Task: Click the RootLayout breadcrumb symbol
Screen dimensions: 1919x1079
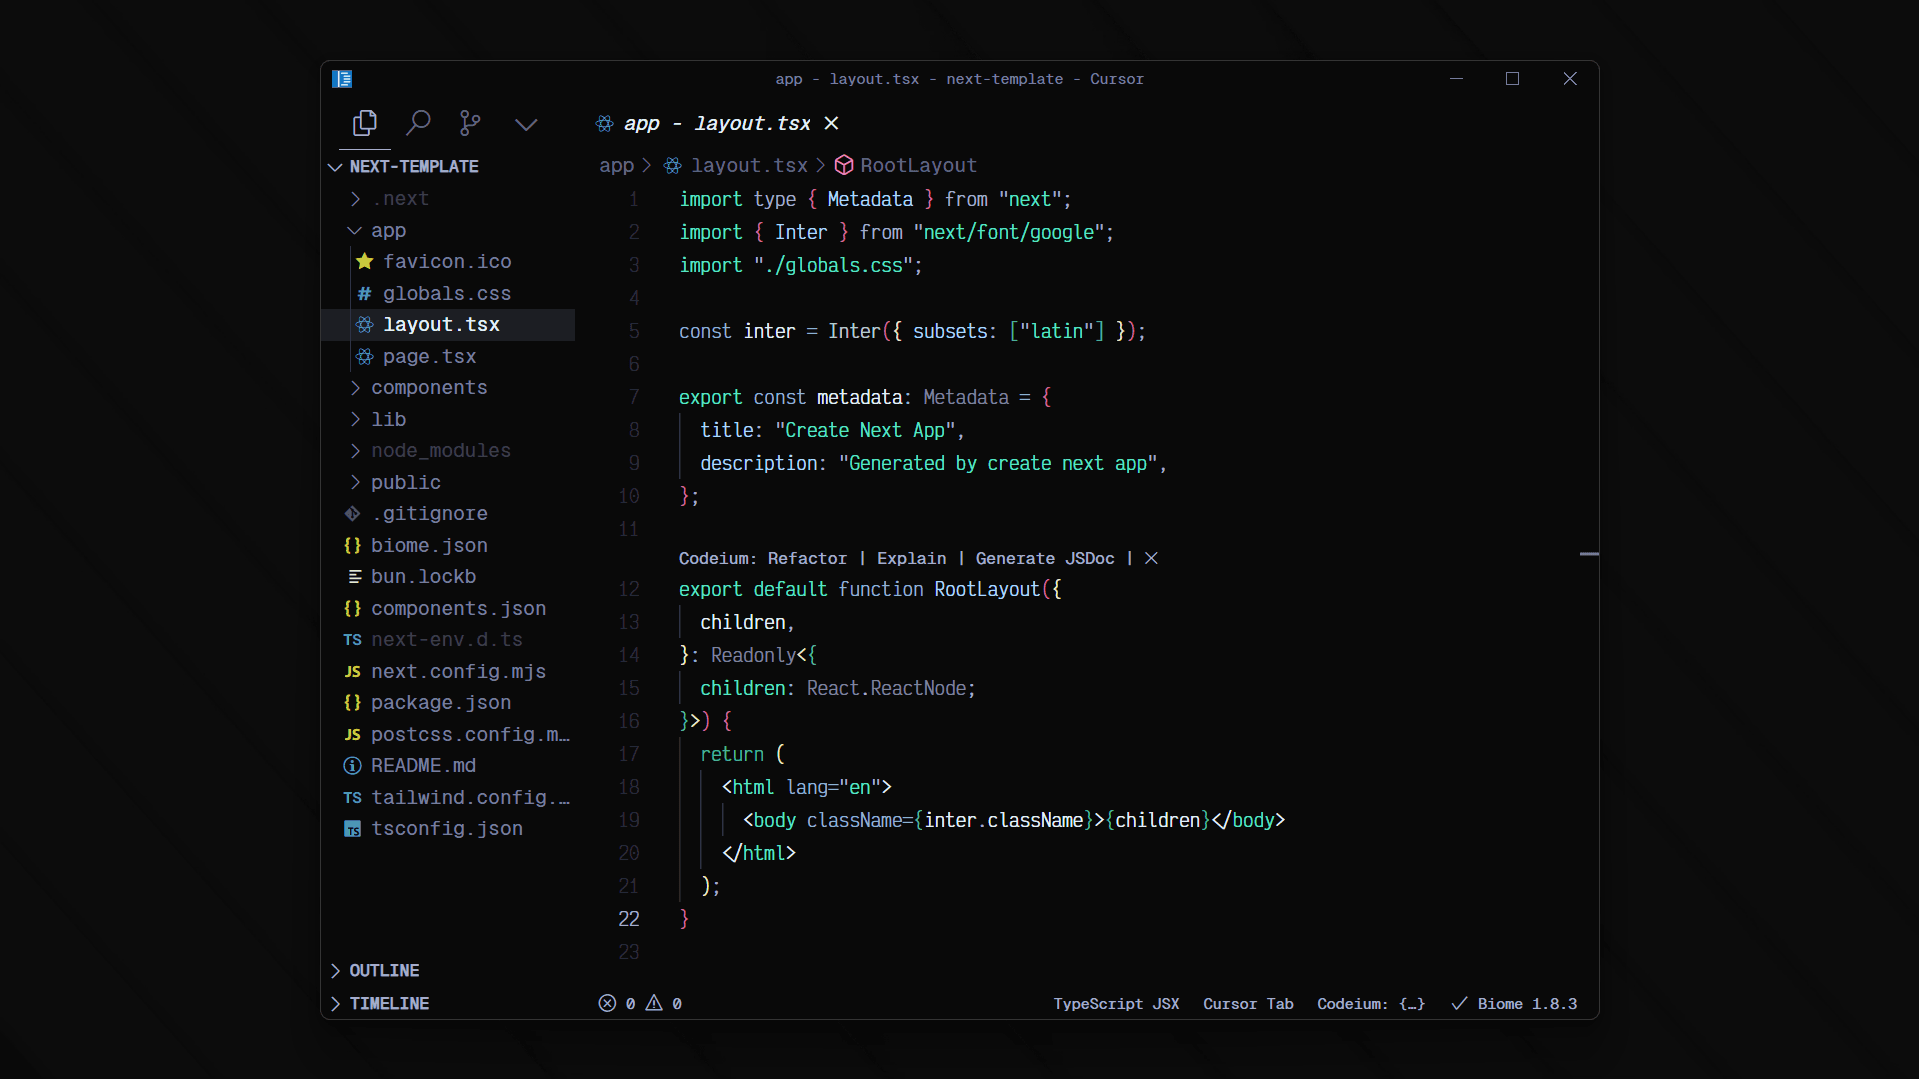Action: click(x=918, y=166)
